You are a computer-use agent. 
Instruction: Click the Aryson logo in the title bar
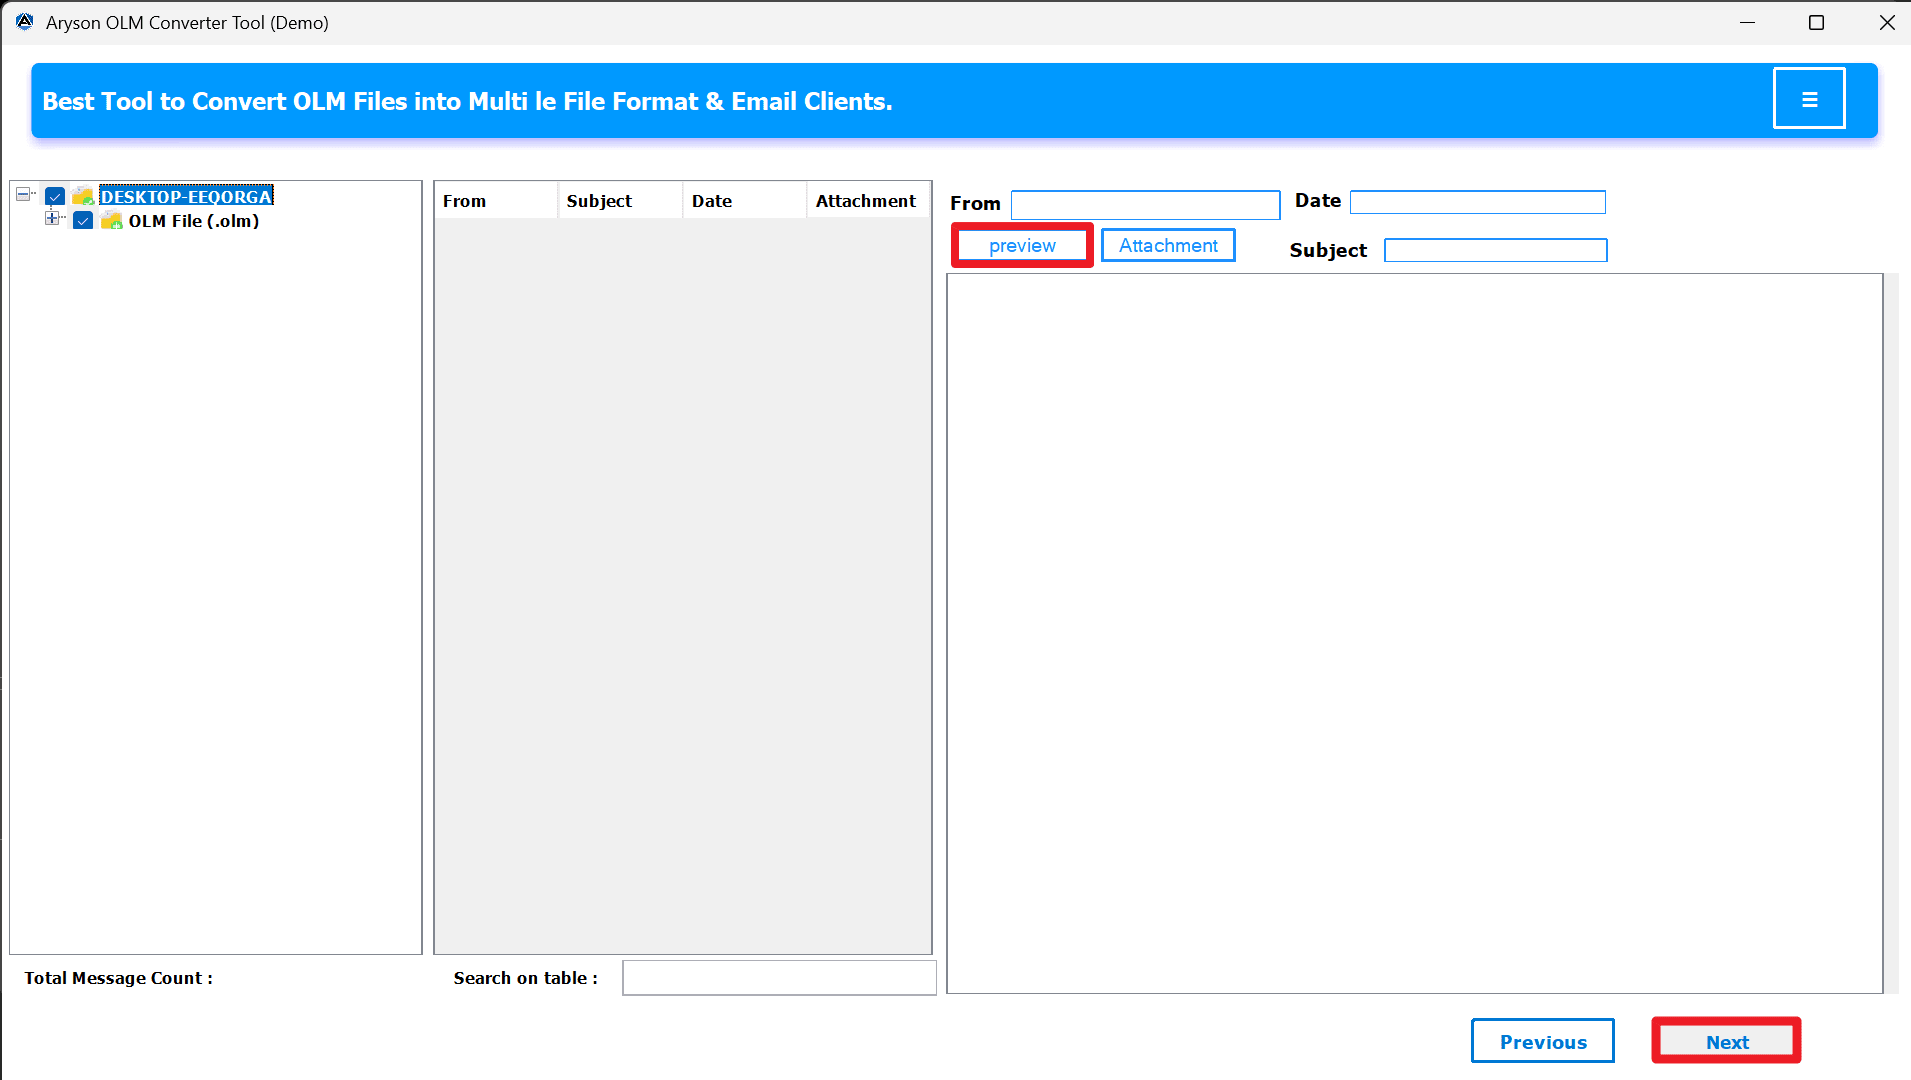pos(23,21)
